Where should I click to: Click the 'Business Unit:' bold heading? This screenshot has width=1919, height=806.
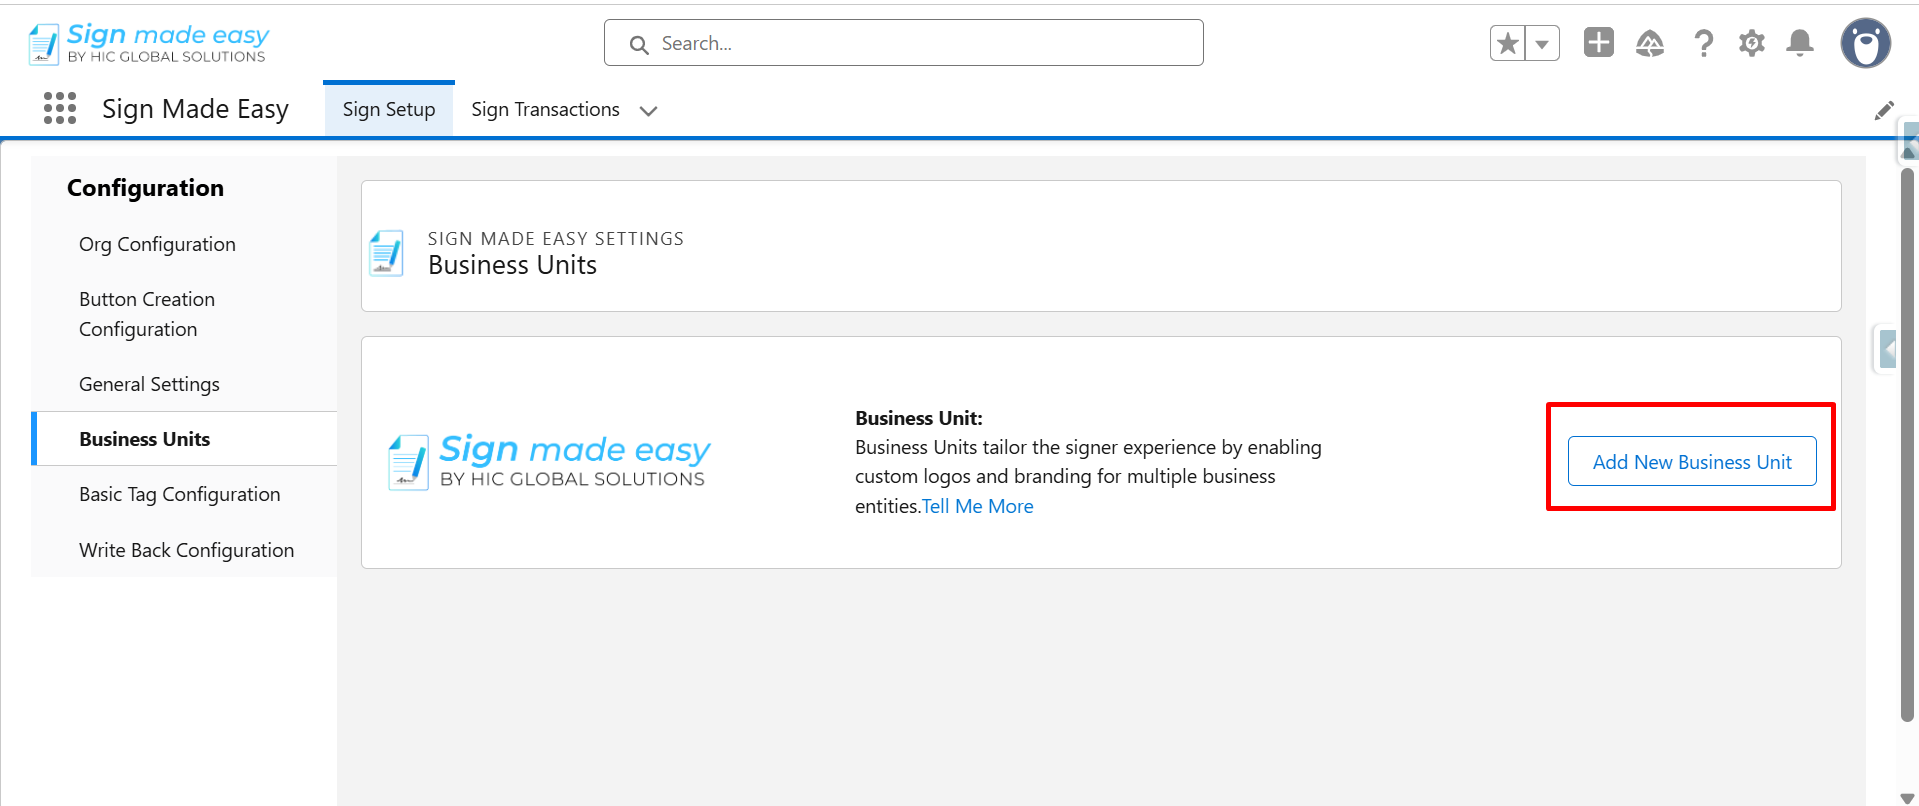point(919,418)
